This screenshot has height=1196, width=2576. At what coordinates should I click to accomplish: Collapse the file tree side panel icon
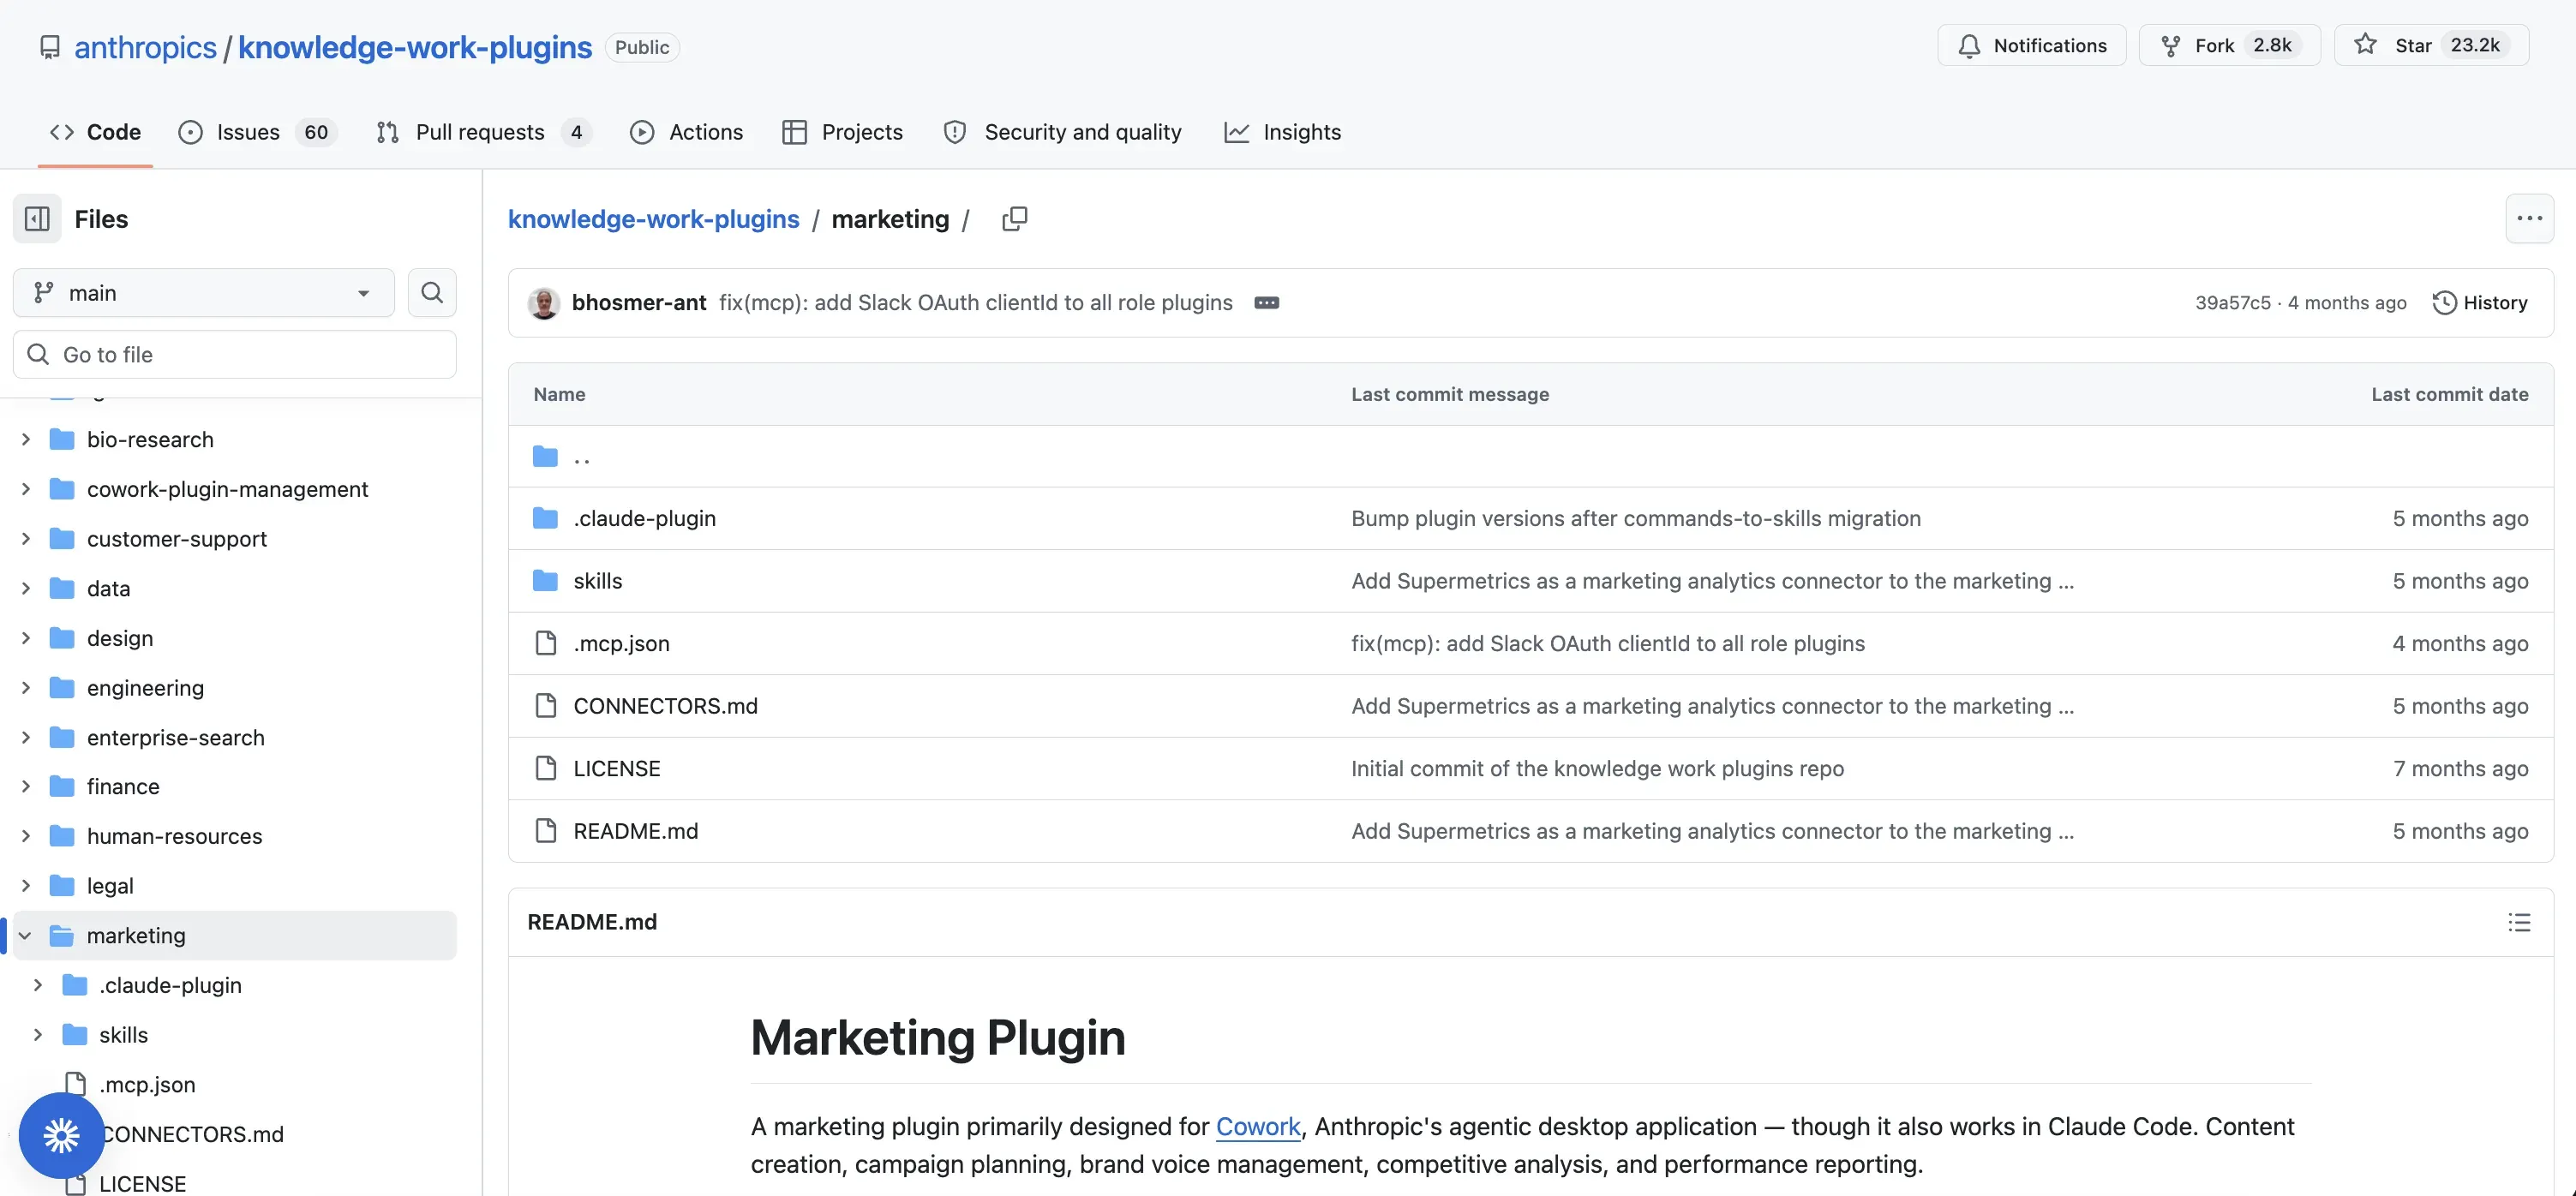point(37,218)
